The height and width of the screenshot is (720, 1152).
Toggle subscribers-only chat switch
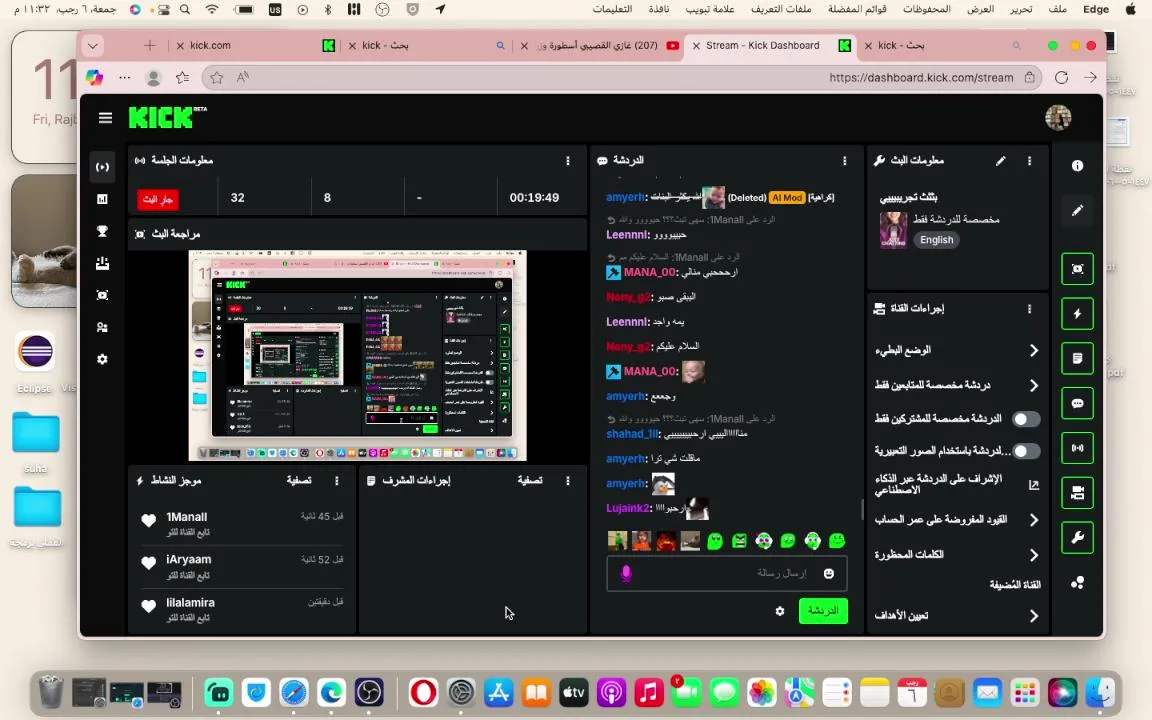click(1026, 419)
